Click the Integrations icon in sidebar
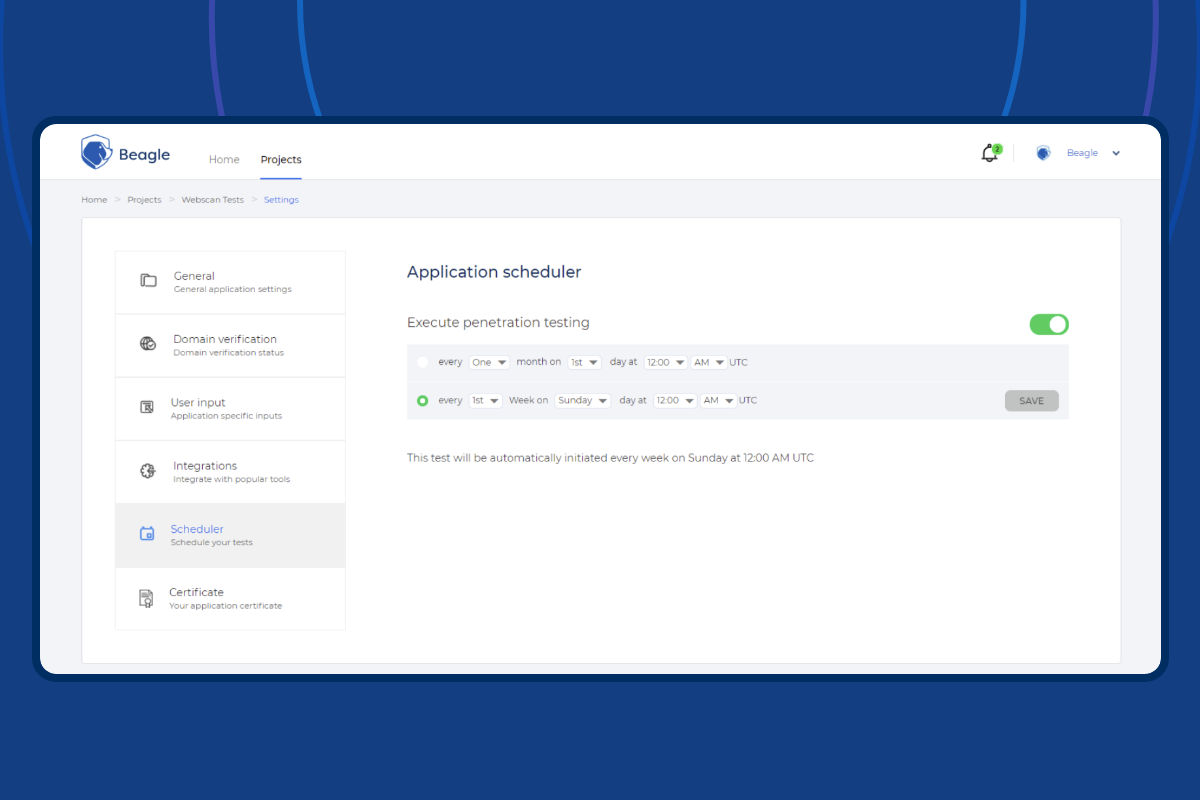 click(x=148, y=471)
